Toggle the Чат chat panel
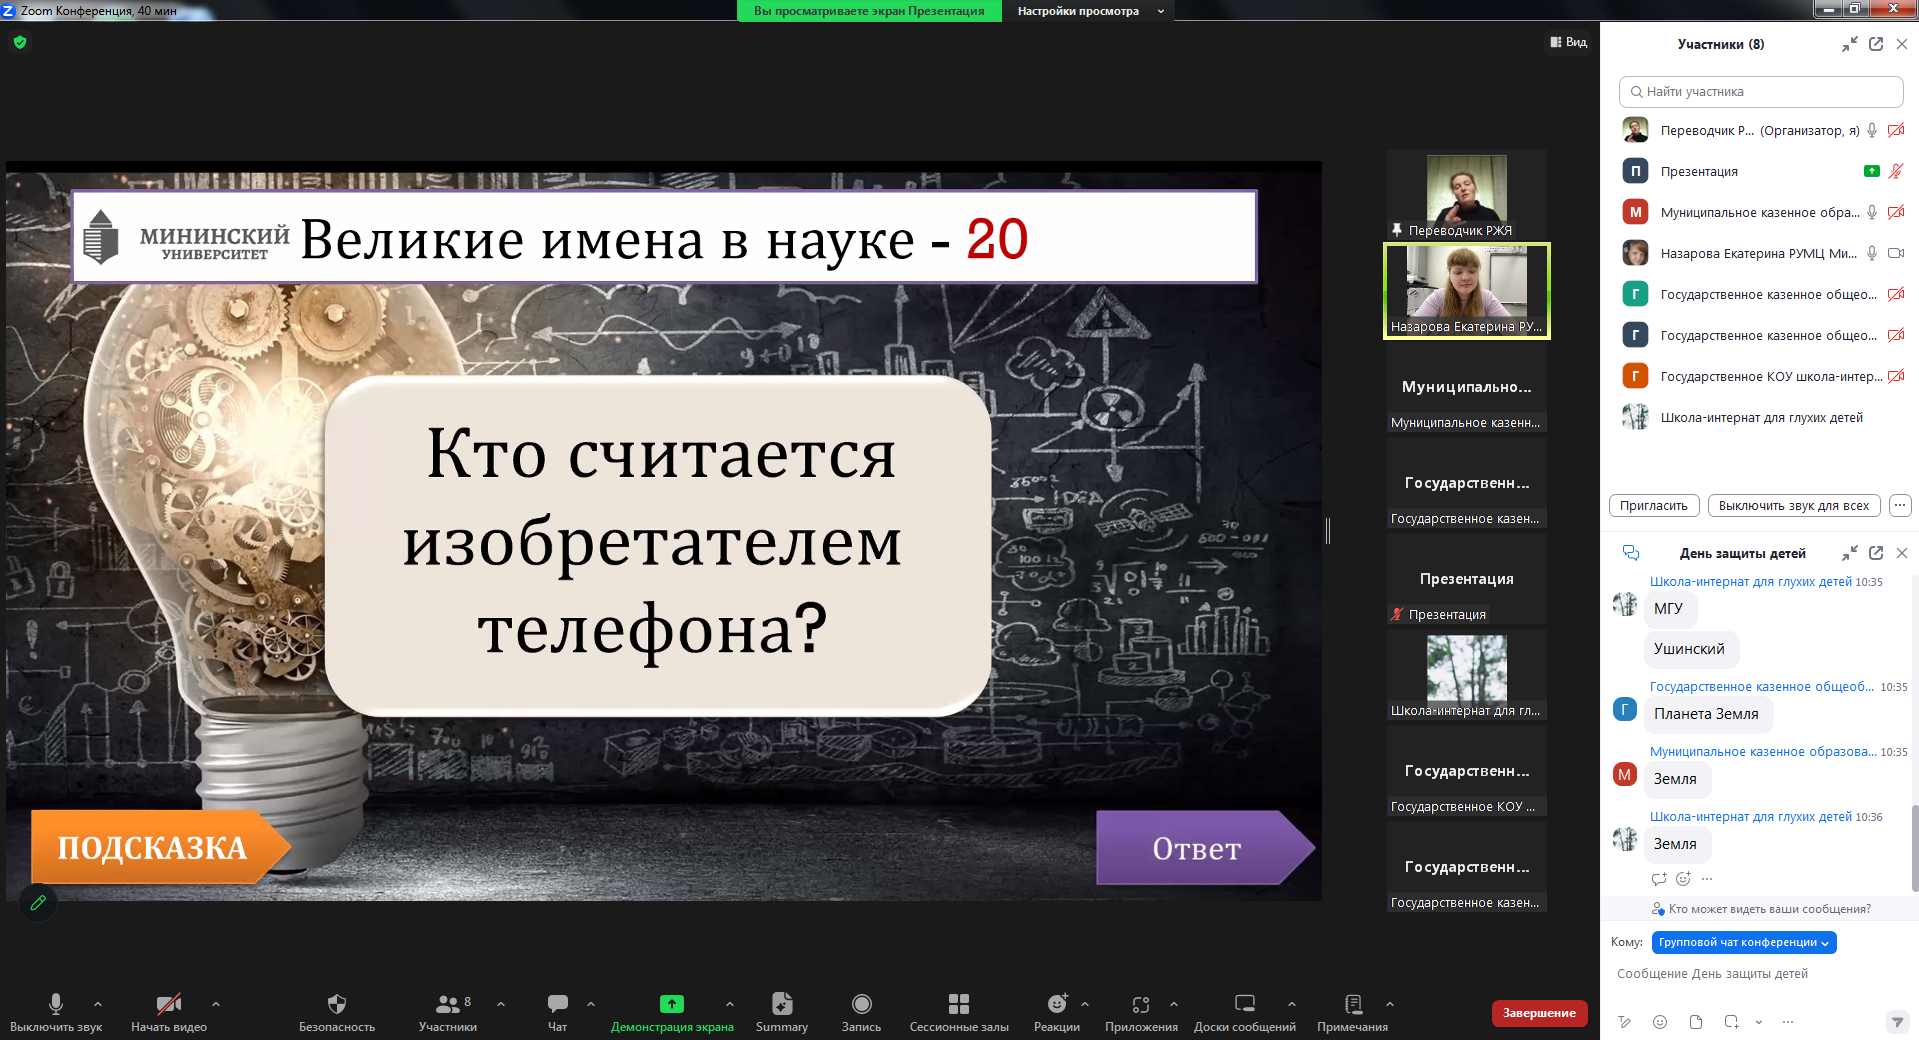This screenshot has width=1919, height=1040. pyautogui.click(x=558, y=1012)
